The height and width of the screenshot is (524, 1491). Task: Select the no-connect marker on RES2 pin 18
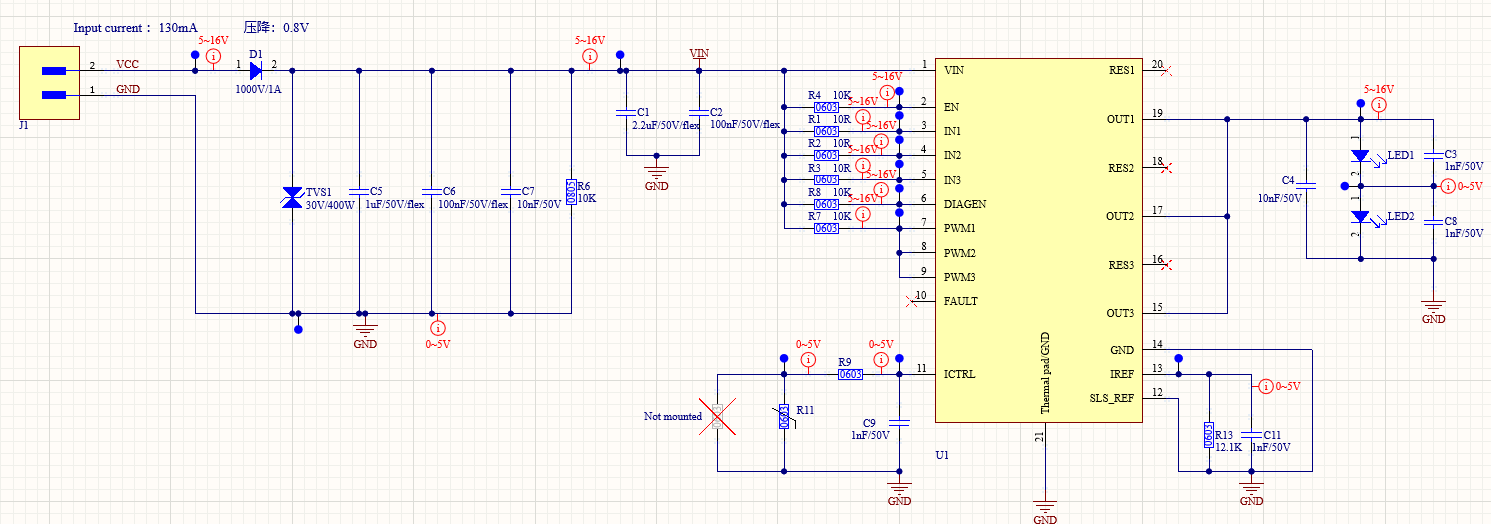[x=1169, y=168]
